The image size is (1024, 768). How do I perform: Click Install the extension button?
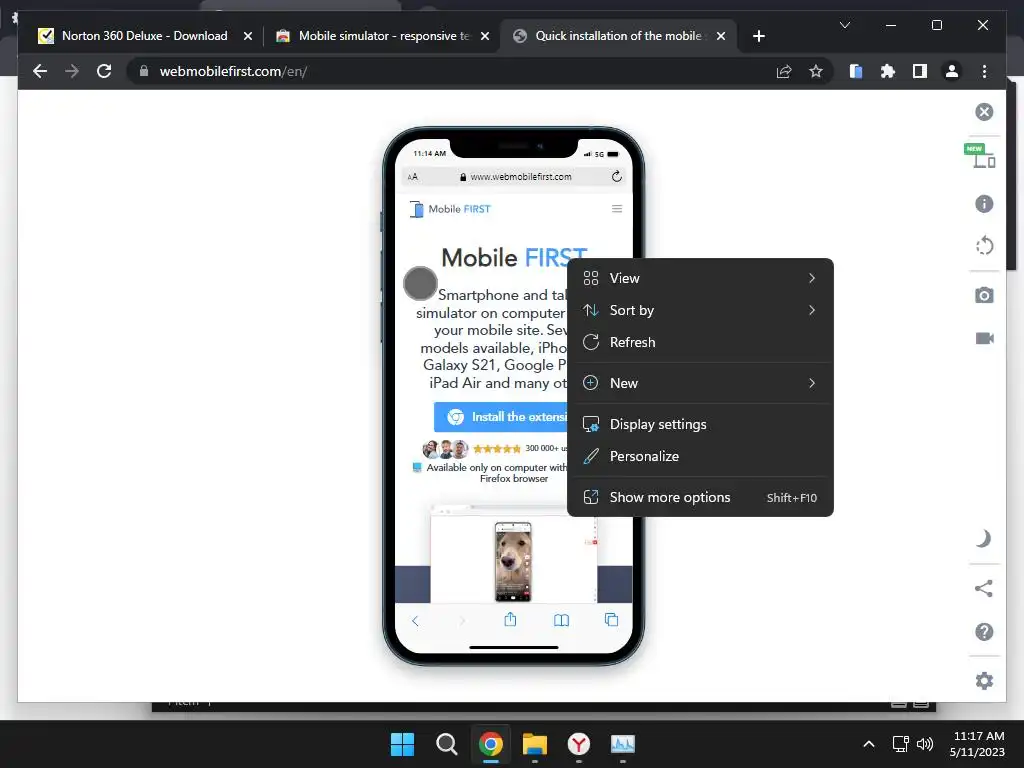(500, 417)
